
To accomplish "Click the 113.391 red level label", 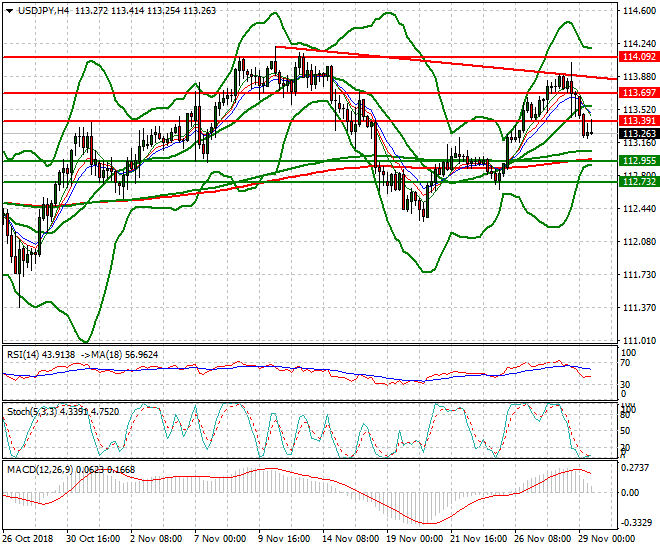I will [637, 121].
